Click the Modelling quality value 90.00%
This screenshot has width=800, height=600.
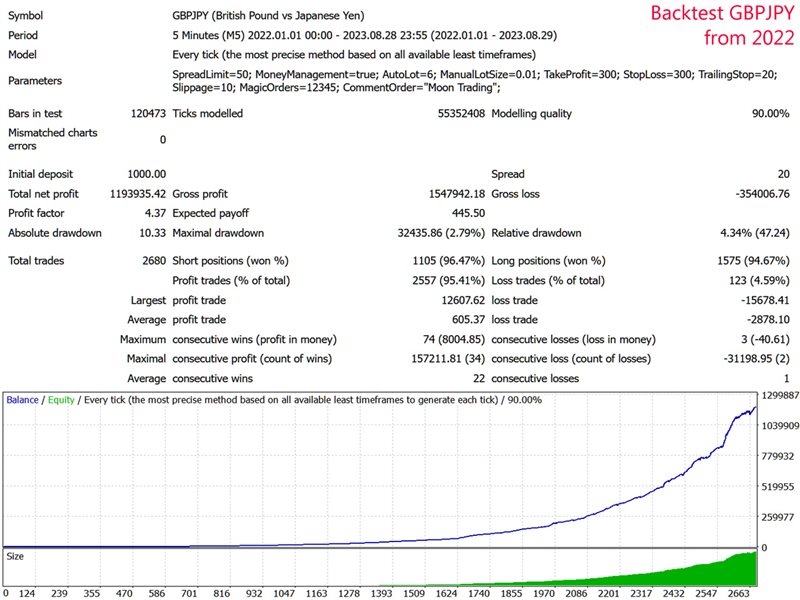tap(770, 113)
